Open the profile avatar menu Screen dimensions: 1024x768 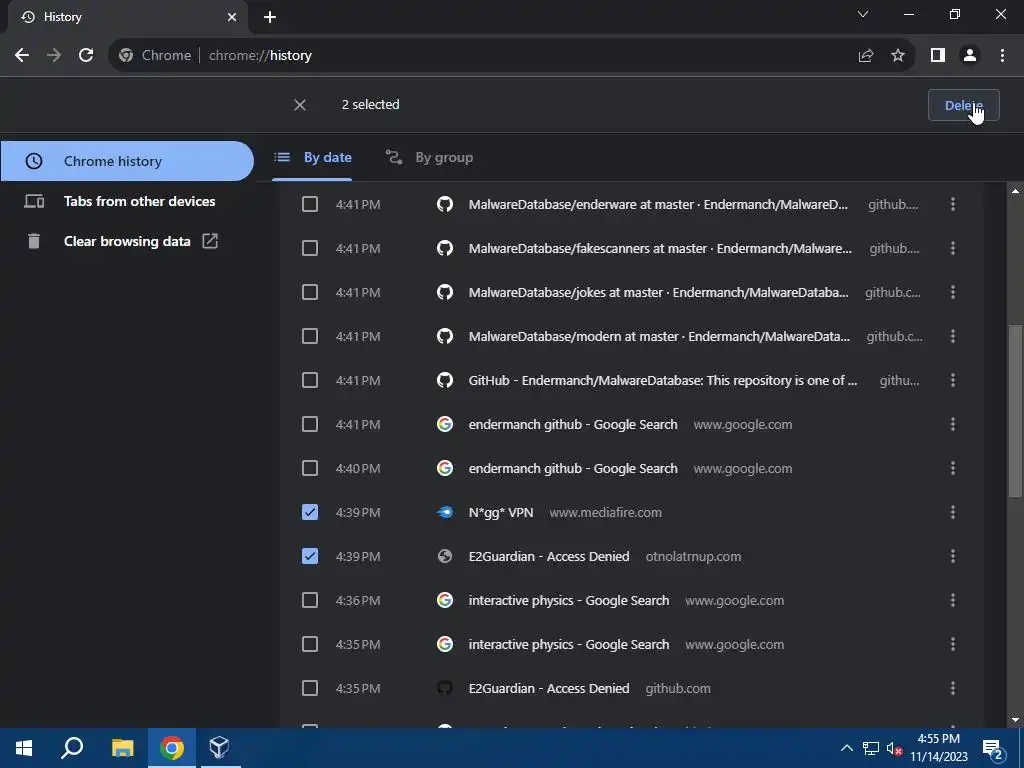(970, 56)
